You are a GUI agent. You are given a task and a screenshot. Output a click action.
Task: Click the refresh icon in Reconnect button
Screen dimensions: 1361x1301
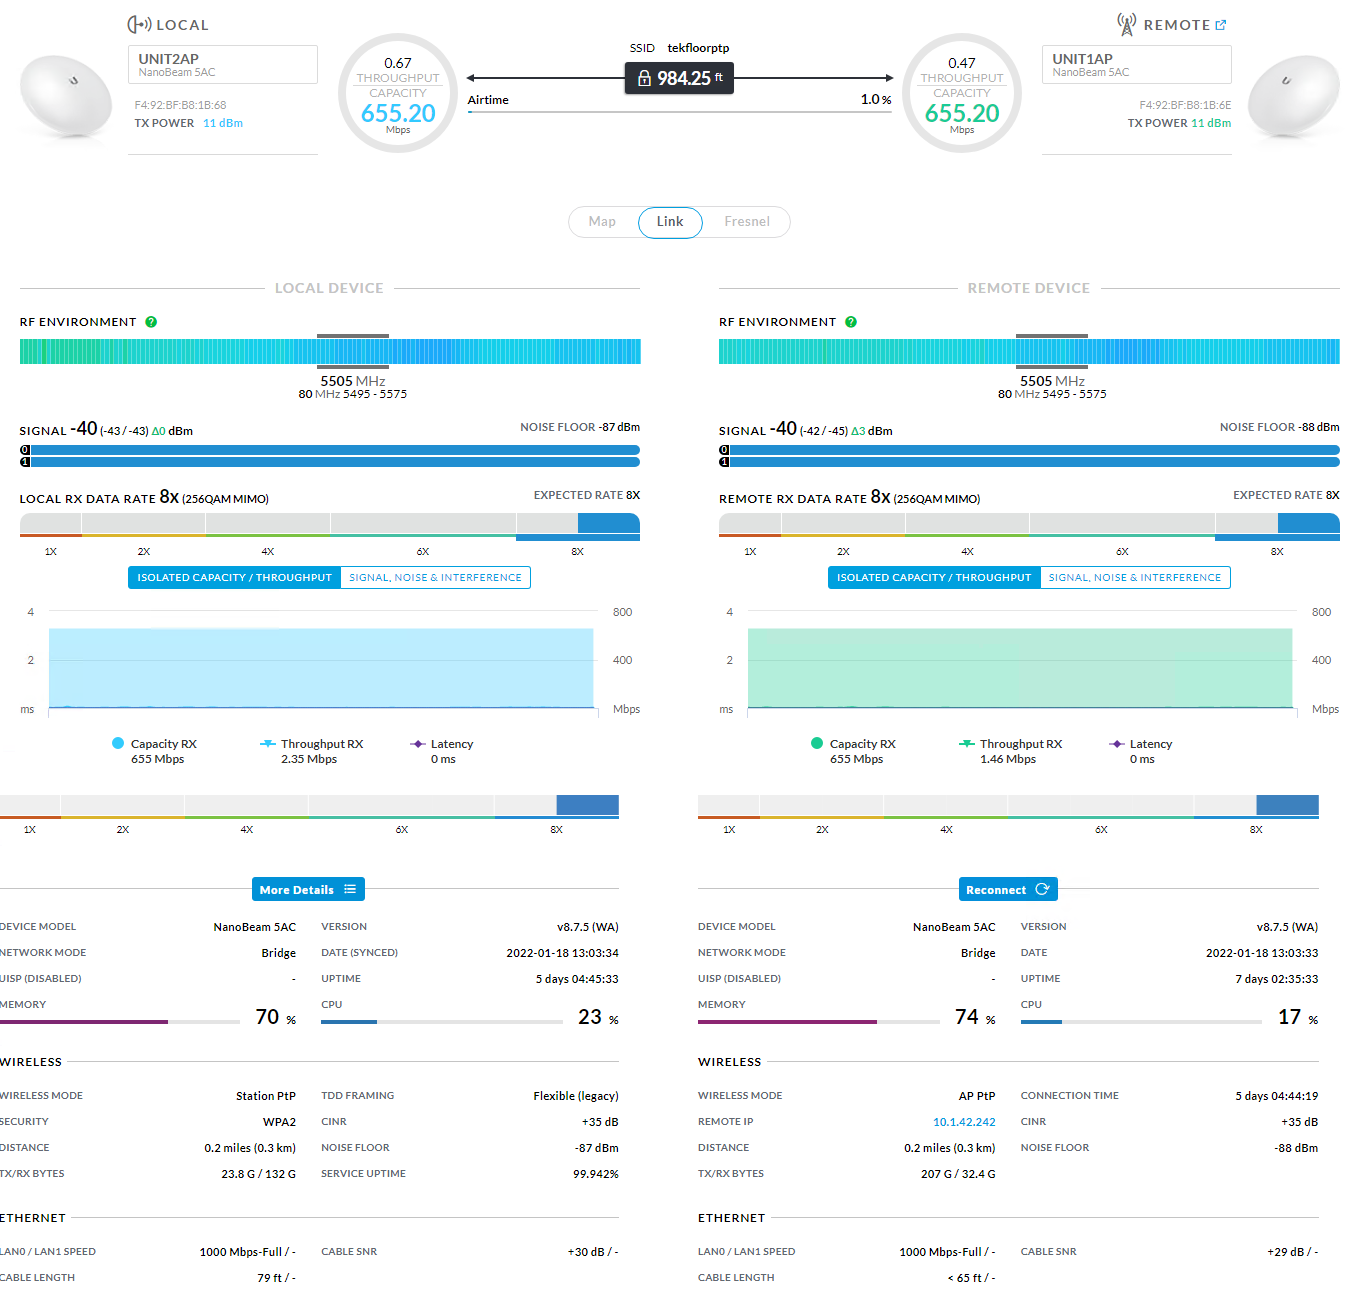pyautogui.click(x=1042, y=889)
